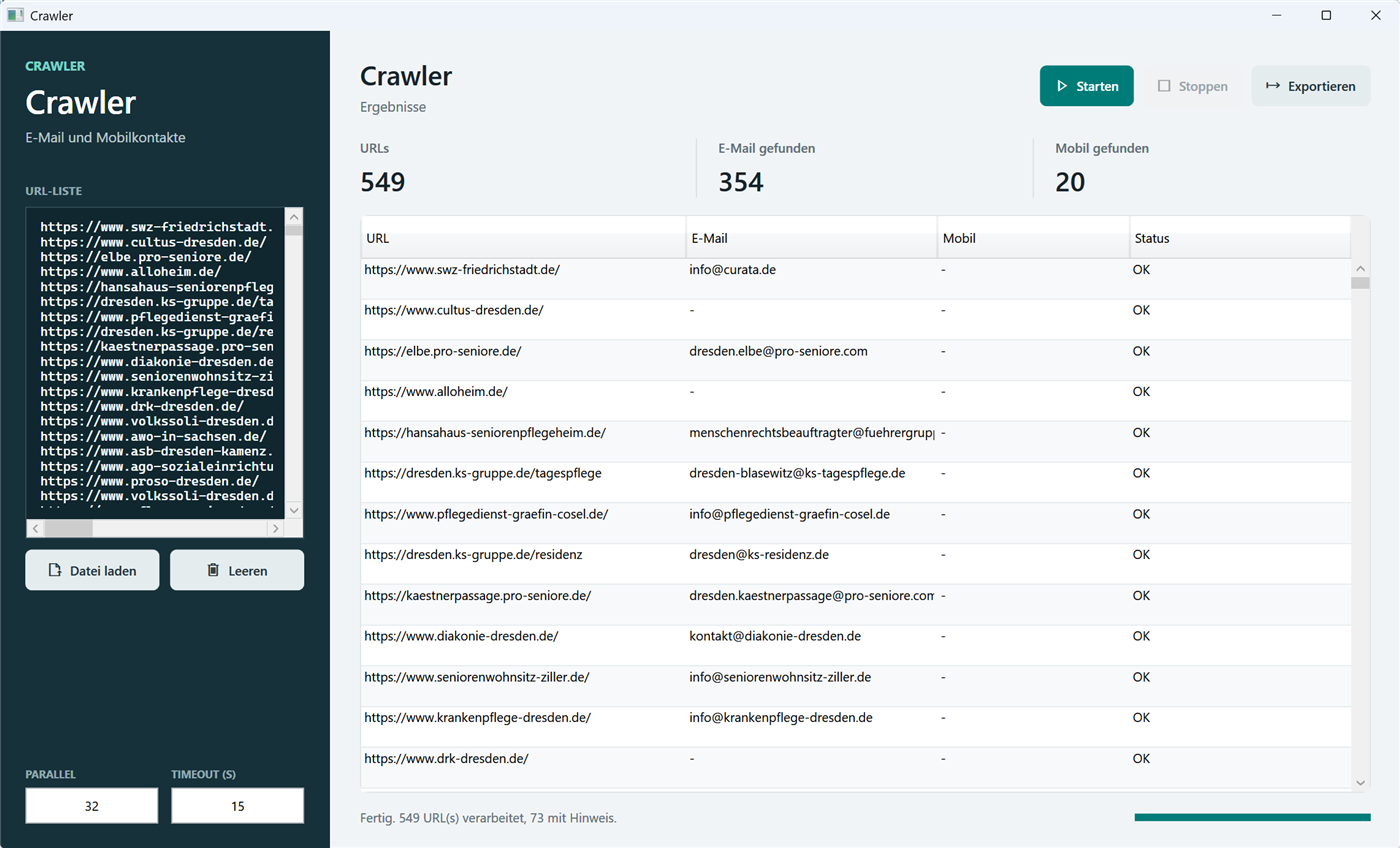Clear the URL list with Leeren
This screenshot has width=1400, height=848.
point(237,570)
